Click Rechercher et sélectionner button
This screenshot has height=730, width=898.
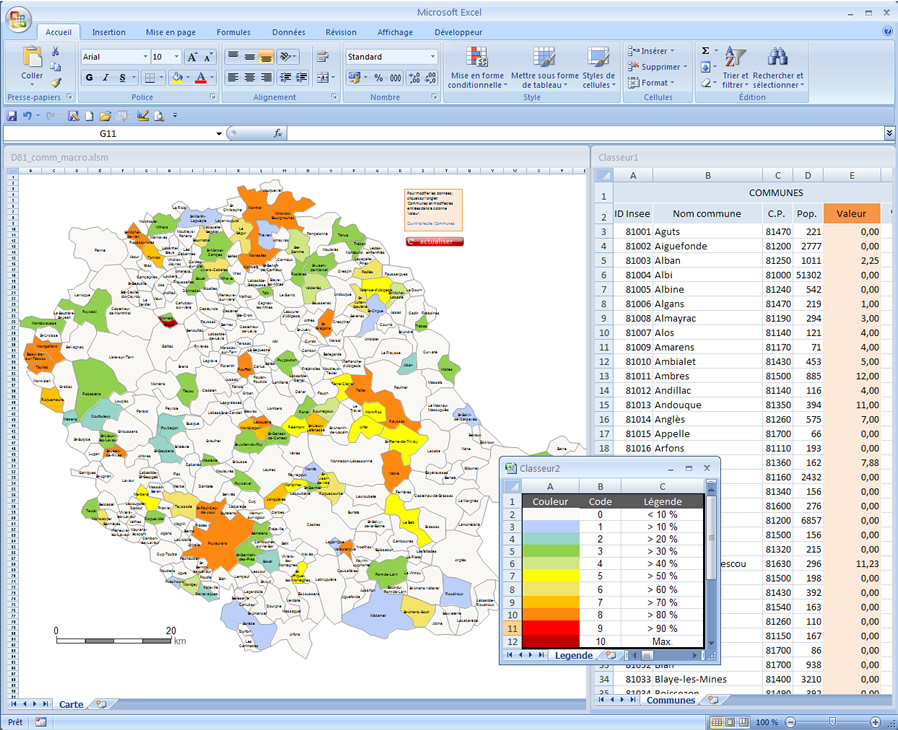tap(778, 68)
